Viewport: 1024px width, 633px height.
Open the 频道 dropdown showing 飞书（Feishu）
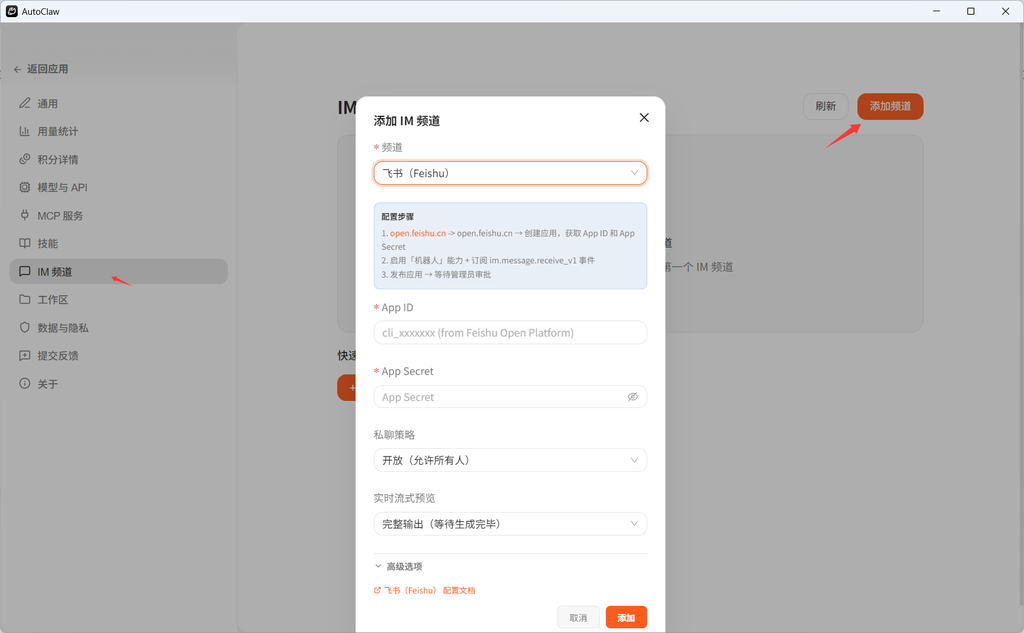coord(510,173)
